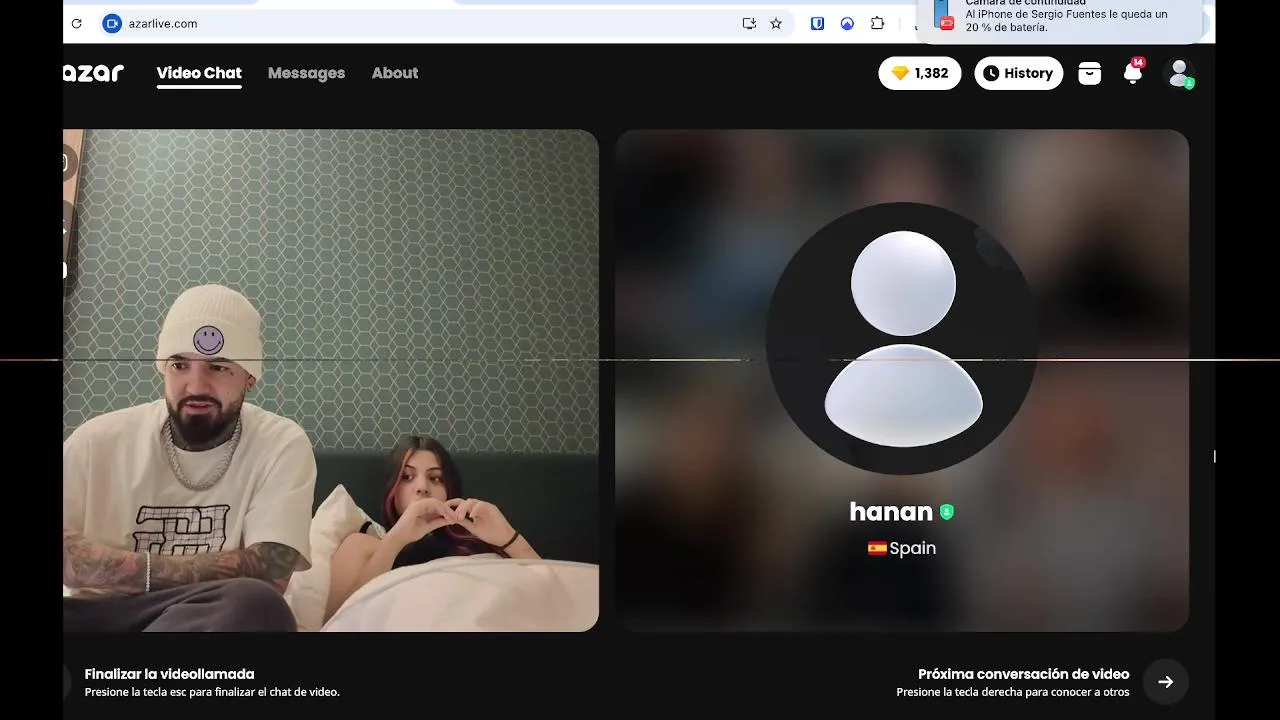Click your own camera video preview

331,380
